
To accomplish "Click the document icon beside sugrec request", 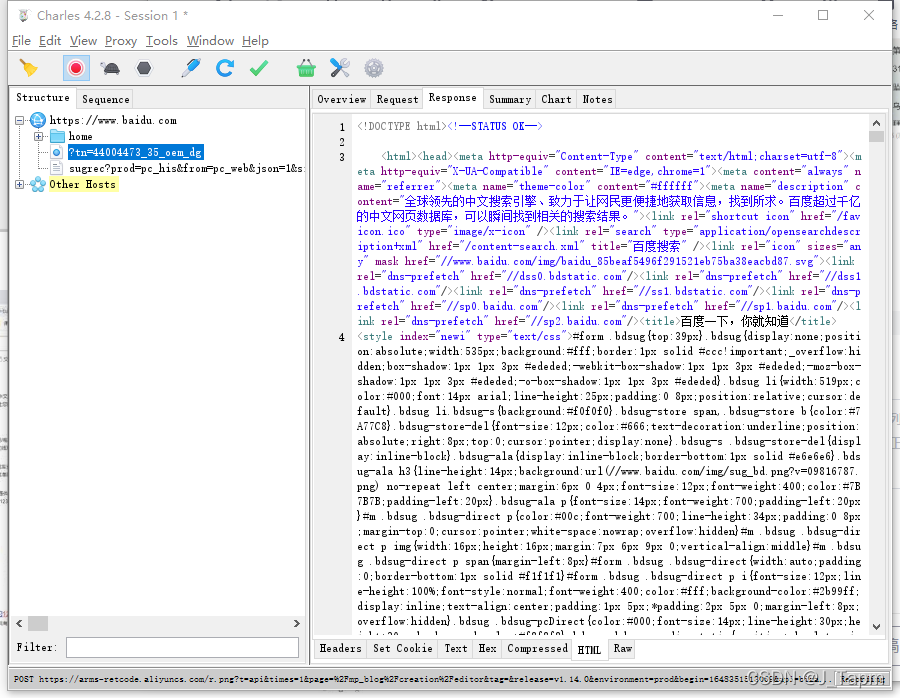I will click(x=57, y=169).
